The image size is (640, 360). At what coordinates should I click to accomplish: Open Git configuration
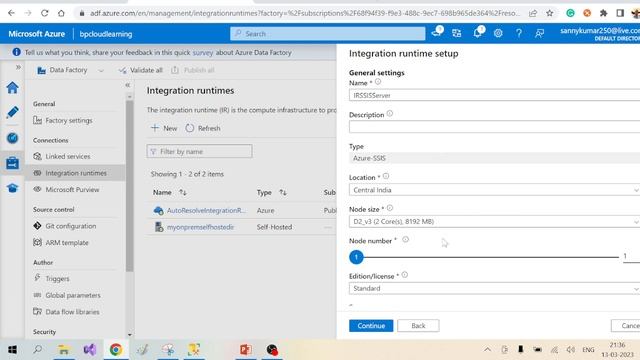point(71,226)
